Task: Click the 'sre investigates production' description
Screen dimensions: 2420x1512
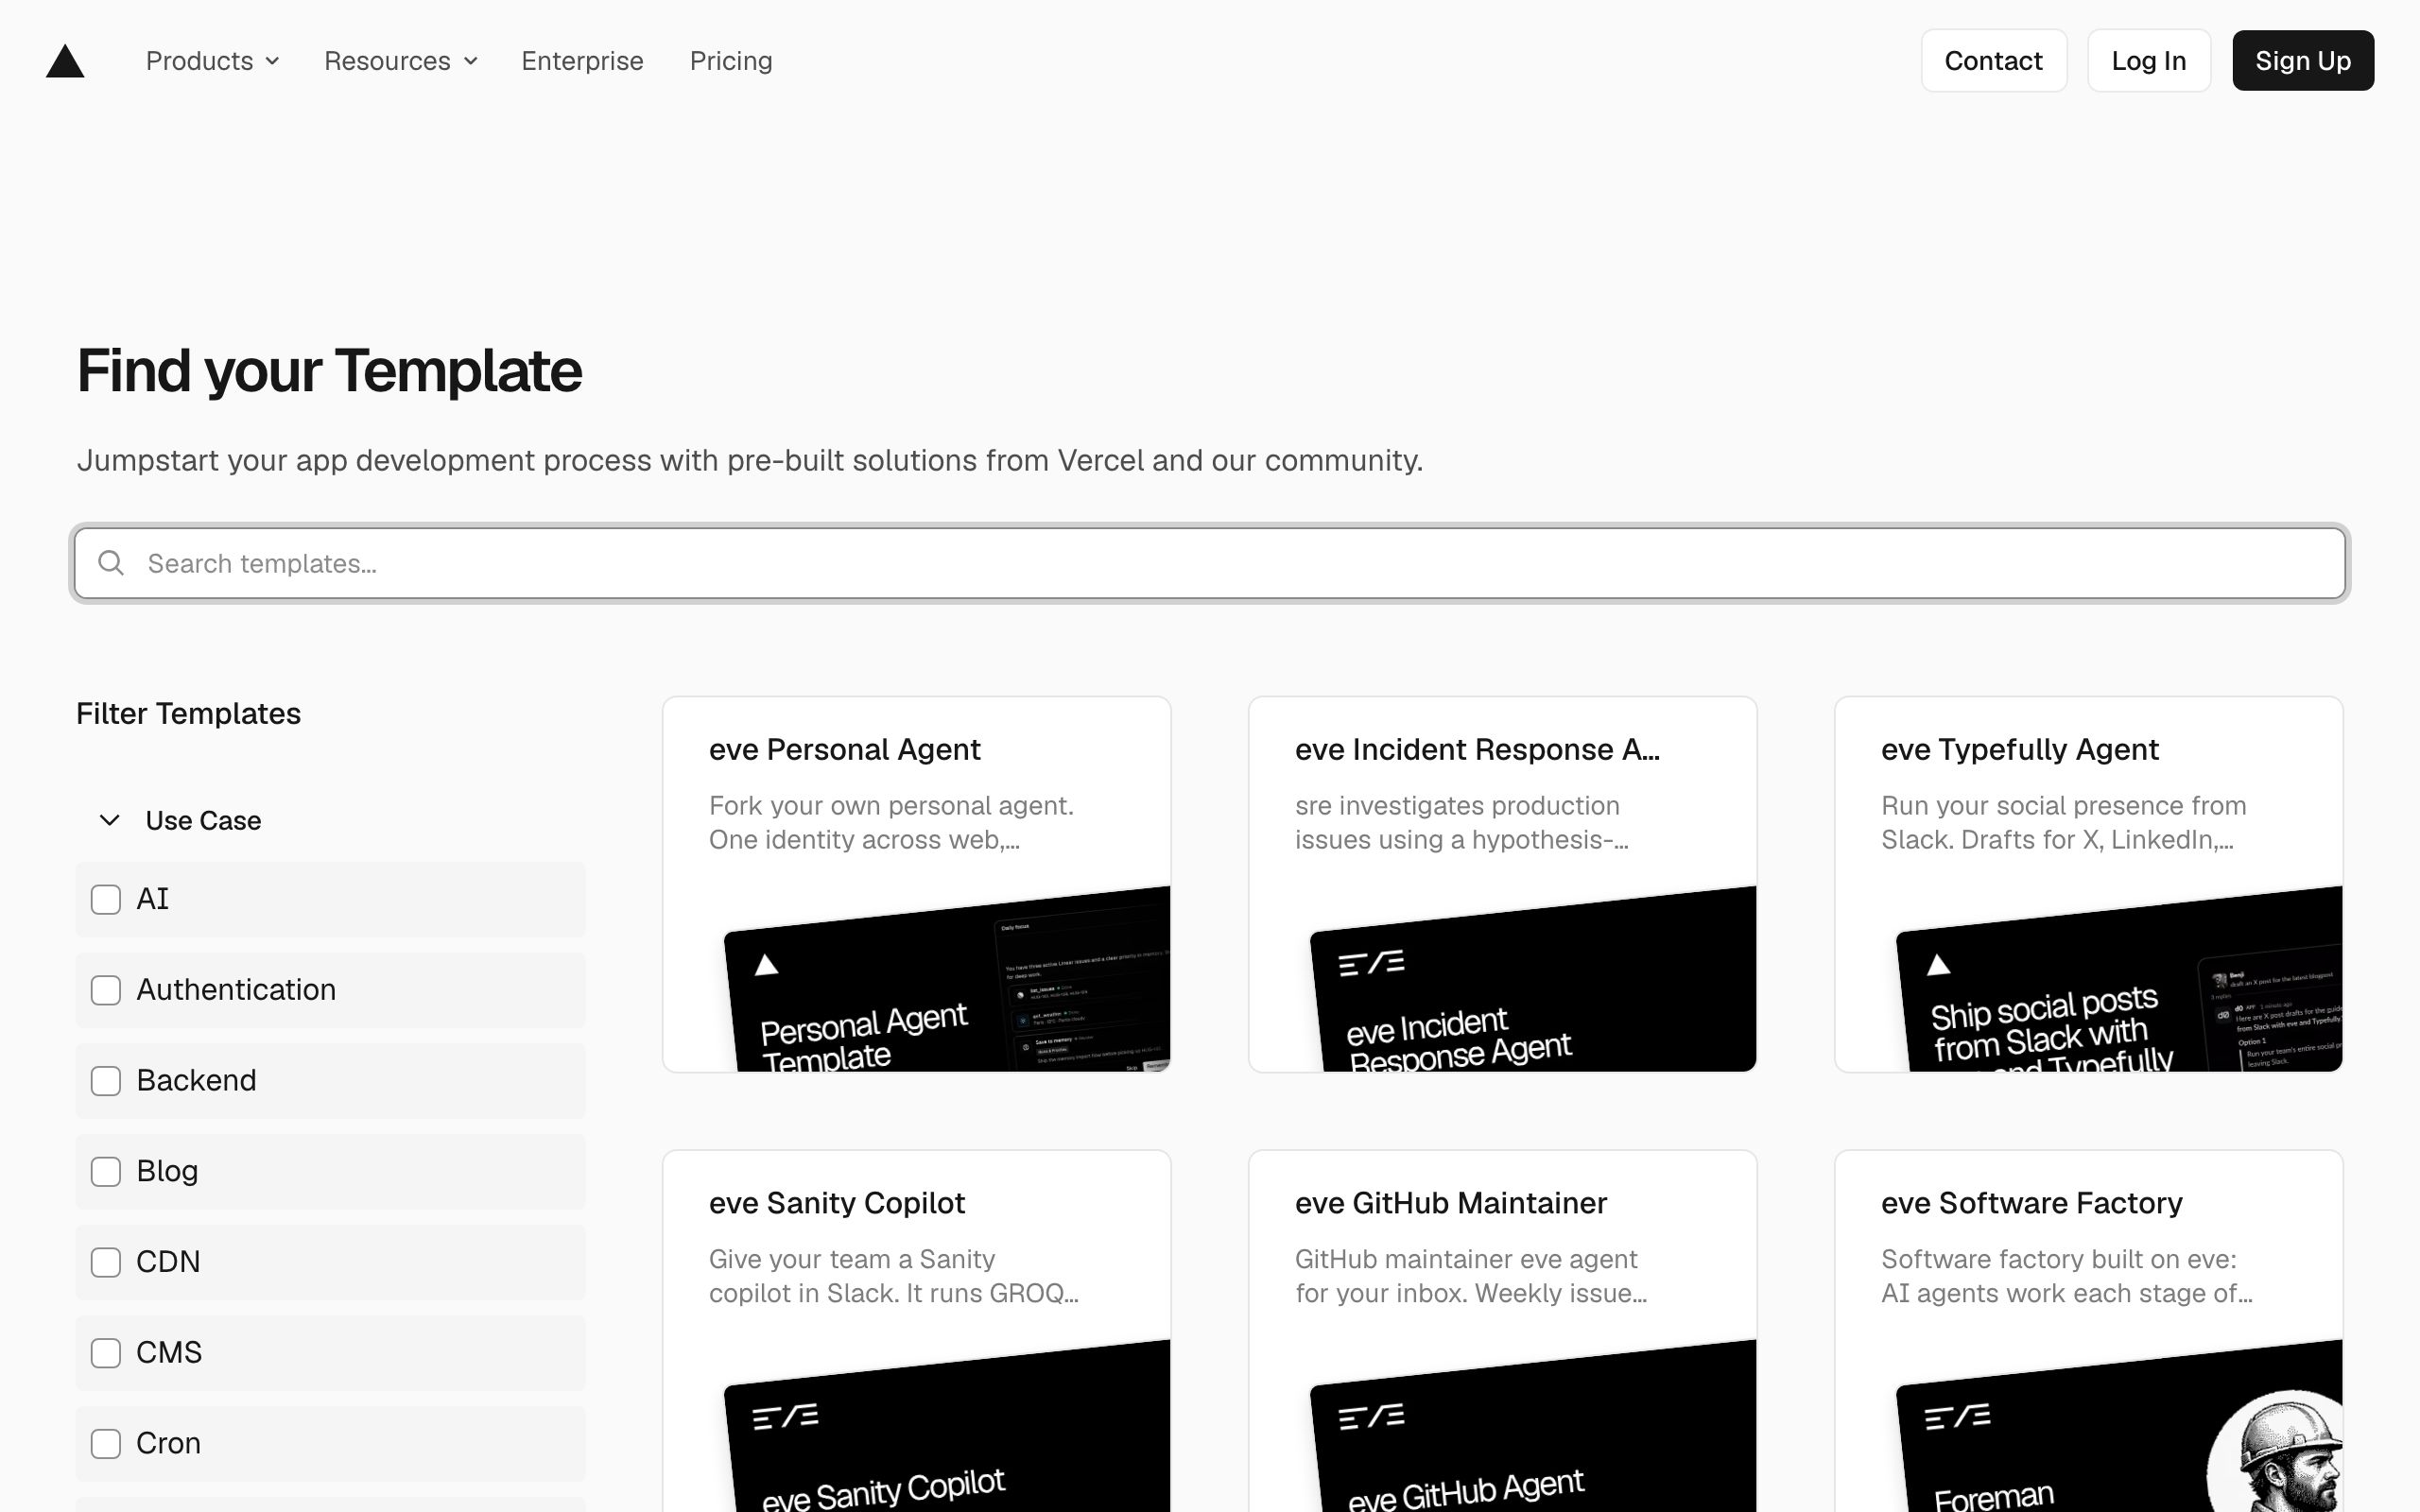Action: click(1461, 822)
